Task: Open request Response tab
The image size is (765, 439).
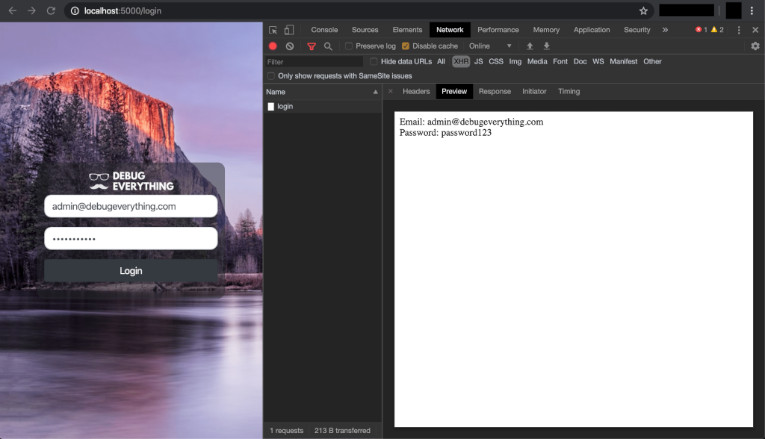Action: pos(495,91)
